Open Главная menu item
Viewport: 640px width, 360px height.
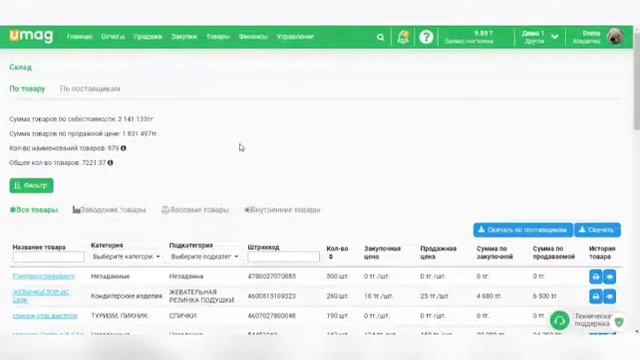tap(79, 37)
